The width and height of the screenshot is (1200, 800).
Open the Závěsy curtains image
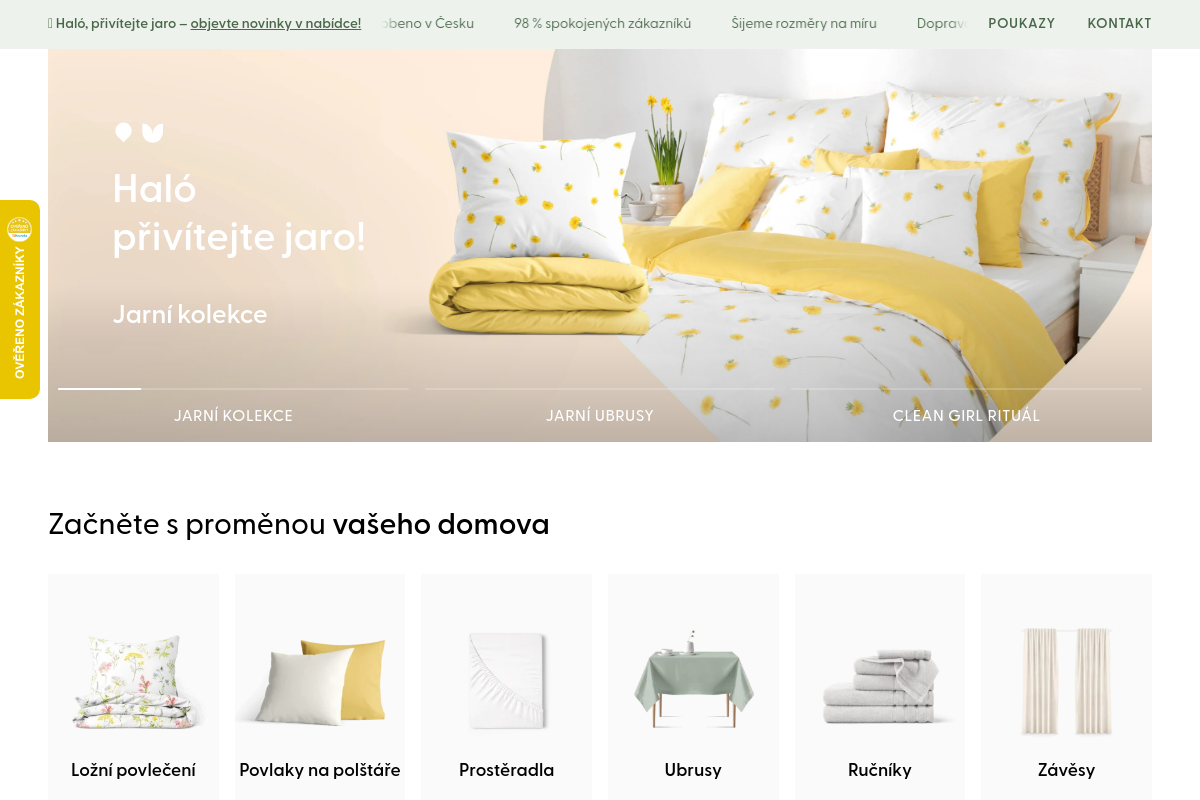pos(1066,681)
